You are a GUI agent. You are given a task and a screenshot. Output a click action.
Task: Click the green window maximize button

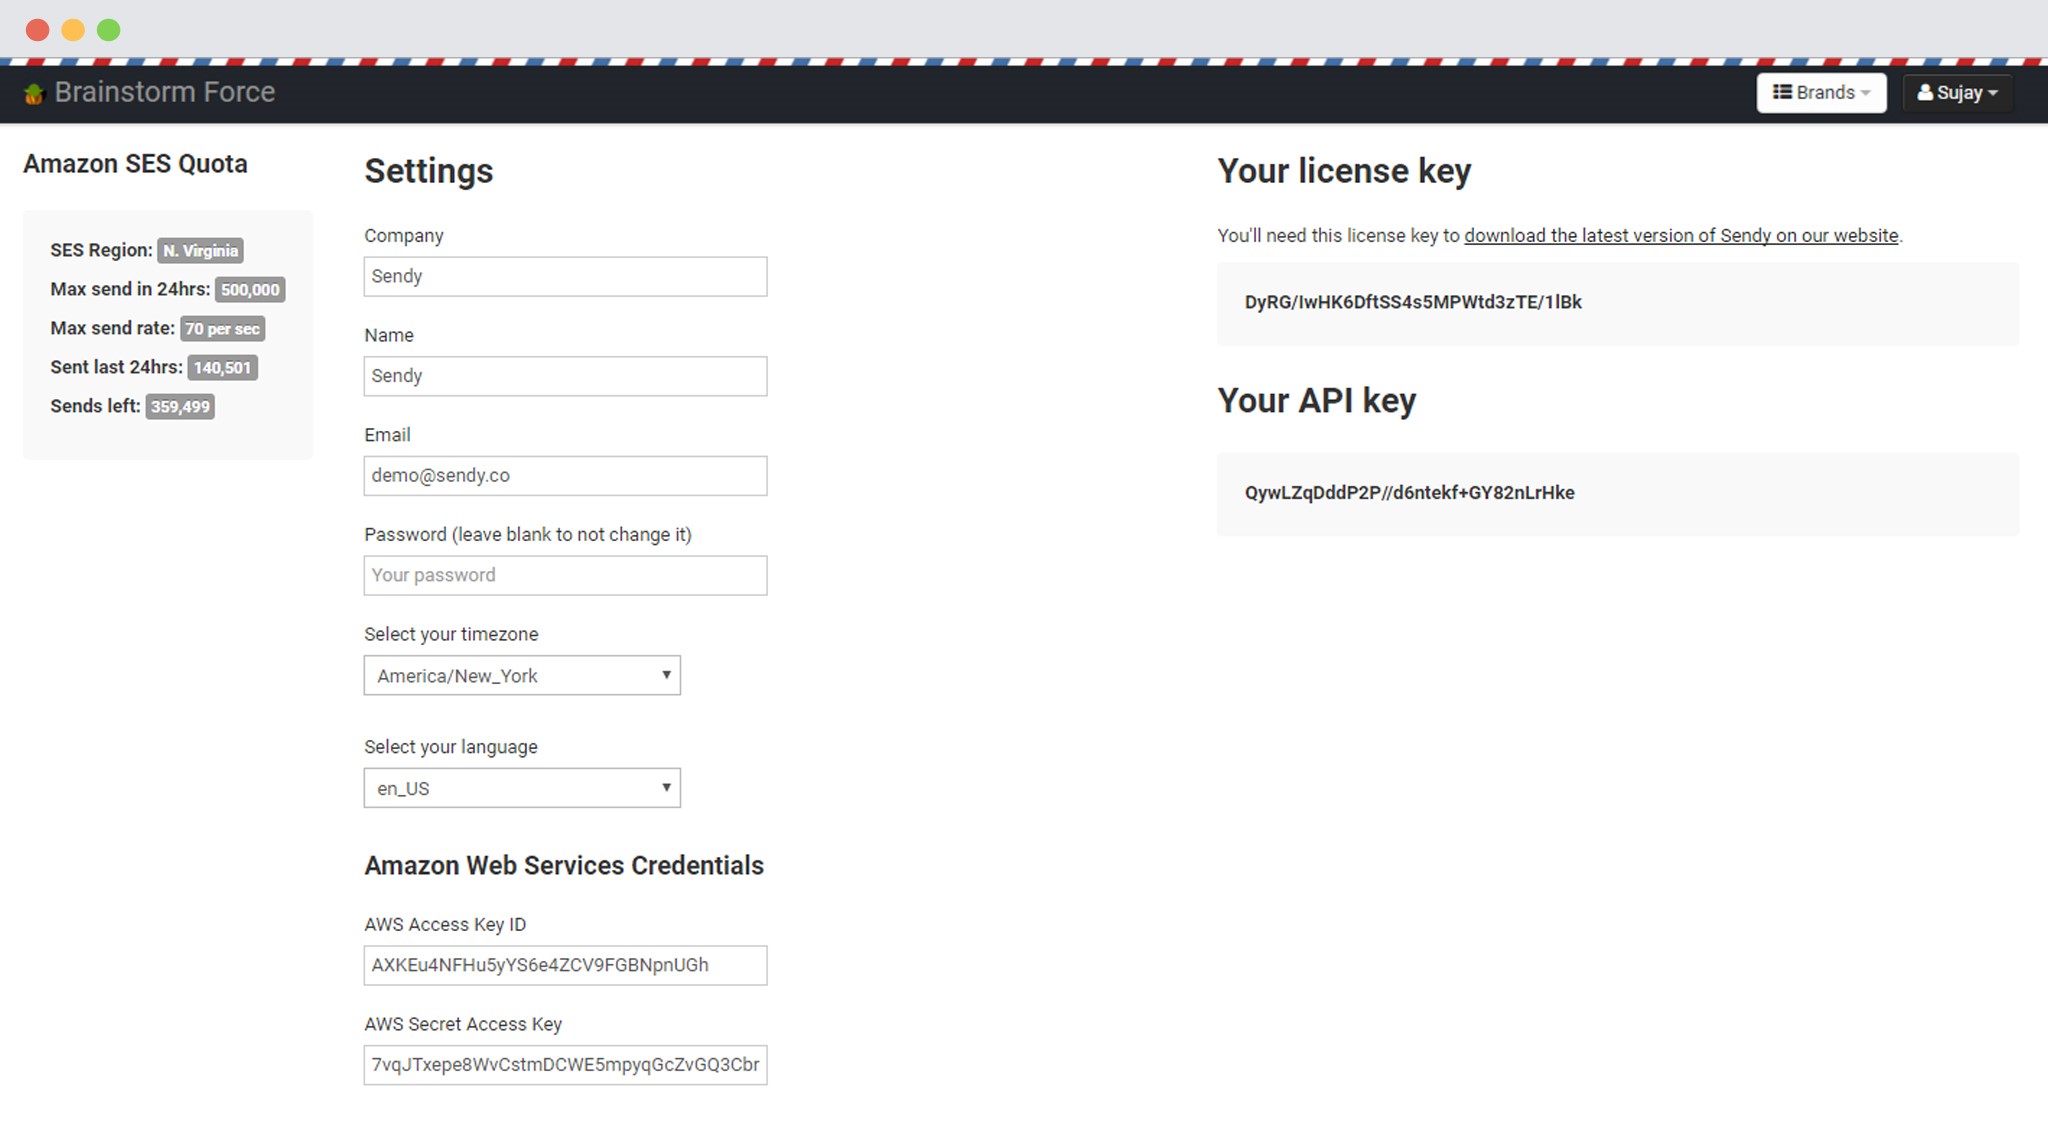point(109,30)
